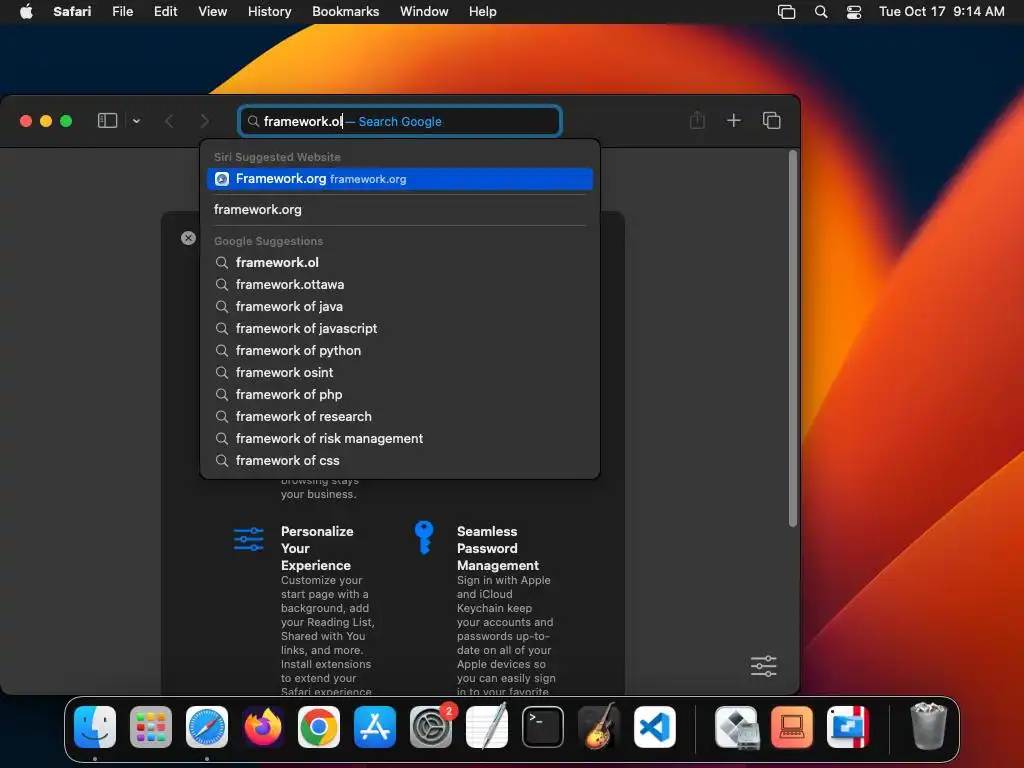Select 'framework of research' suggestion
The height and width of the screenshot is (768, 1024).
point(400,417)
